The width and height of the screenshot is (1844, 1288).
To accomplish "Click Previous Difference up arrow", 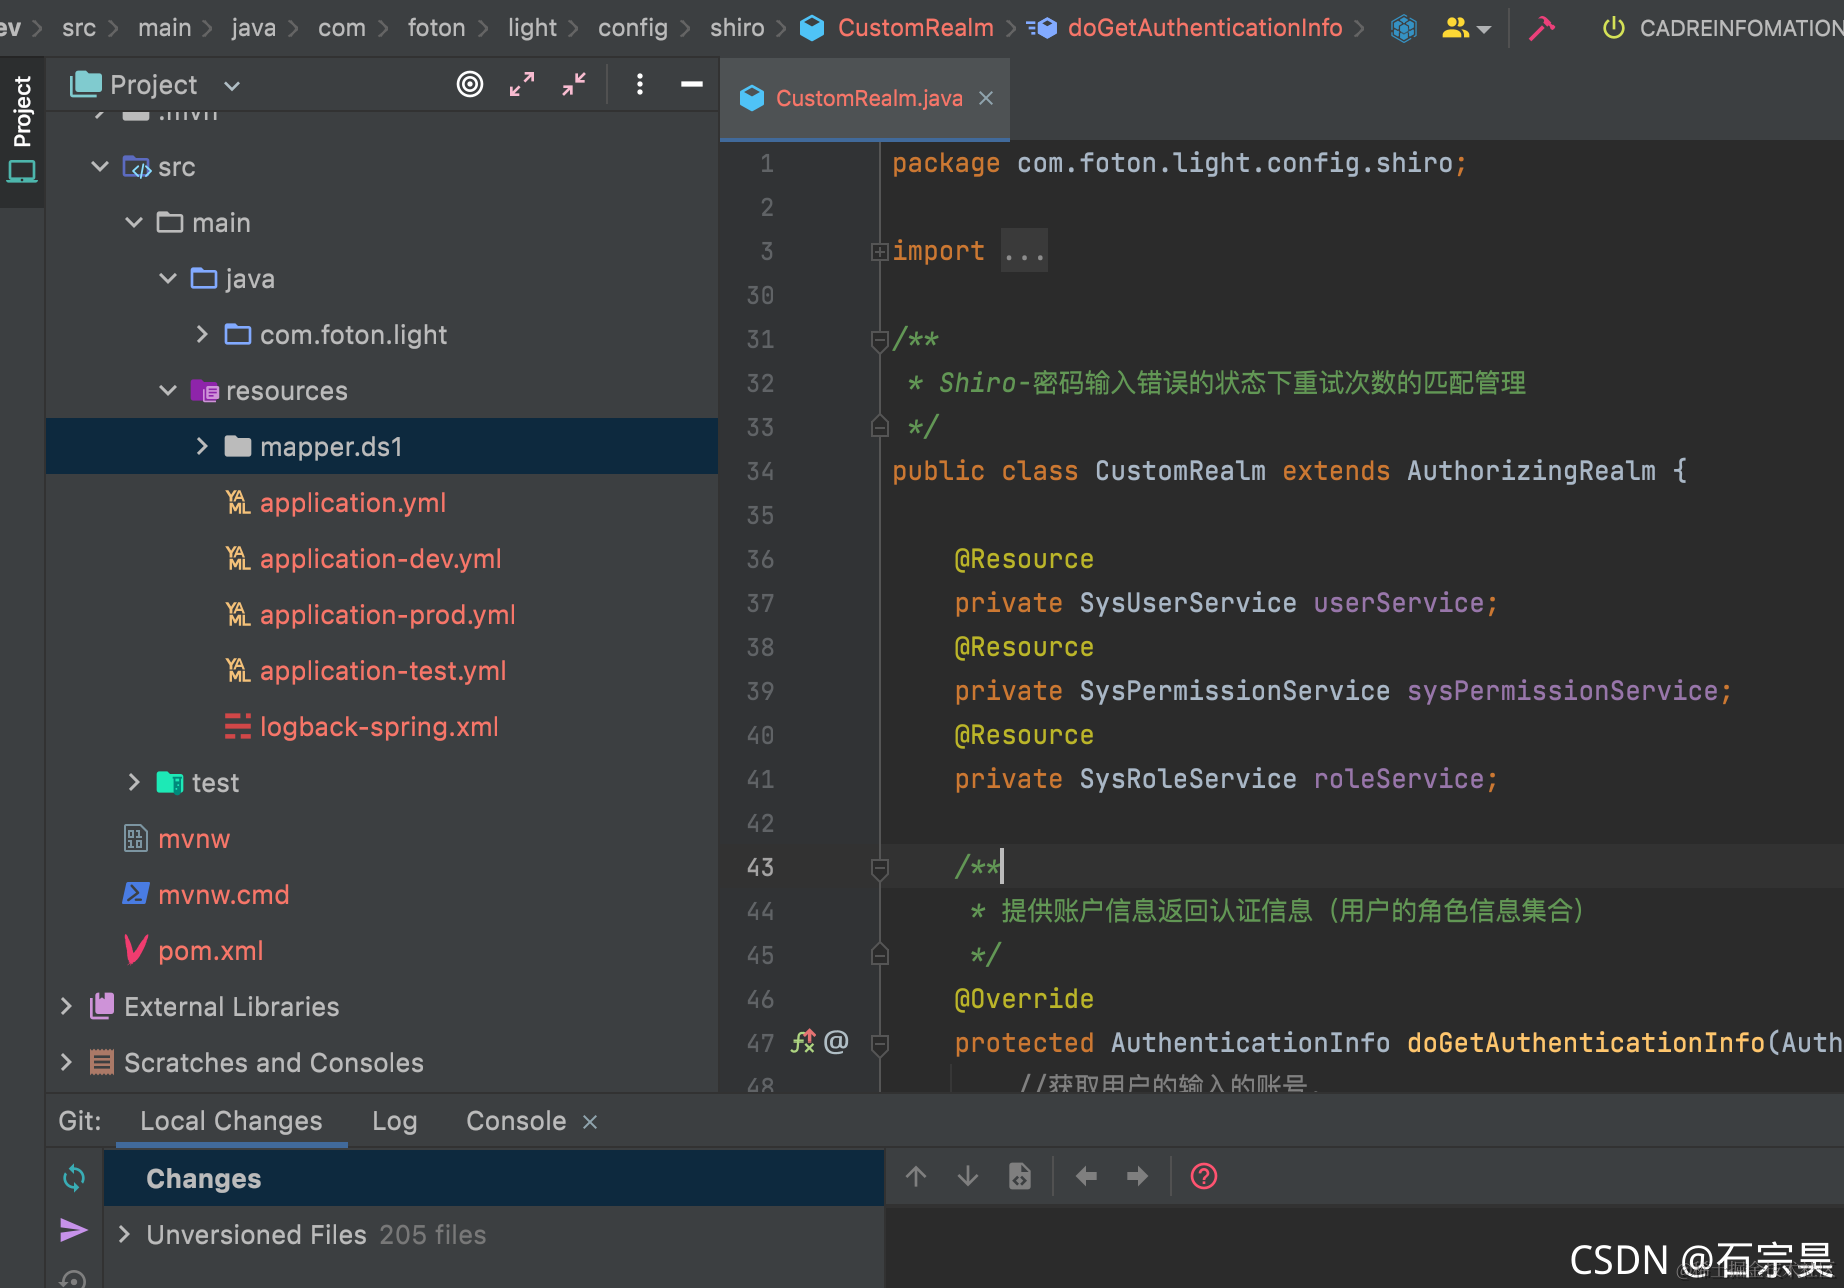I will click(x=916, y=1177).
